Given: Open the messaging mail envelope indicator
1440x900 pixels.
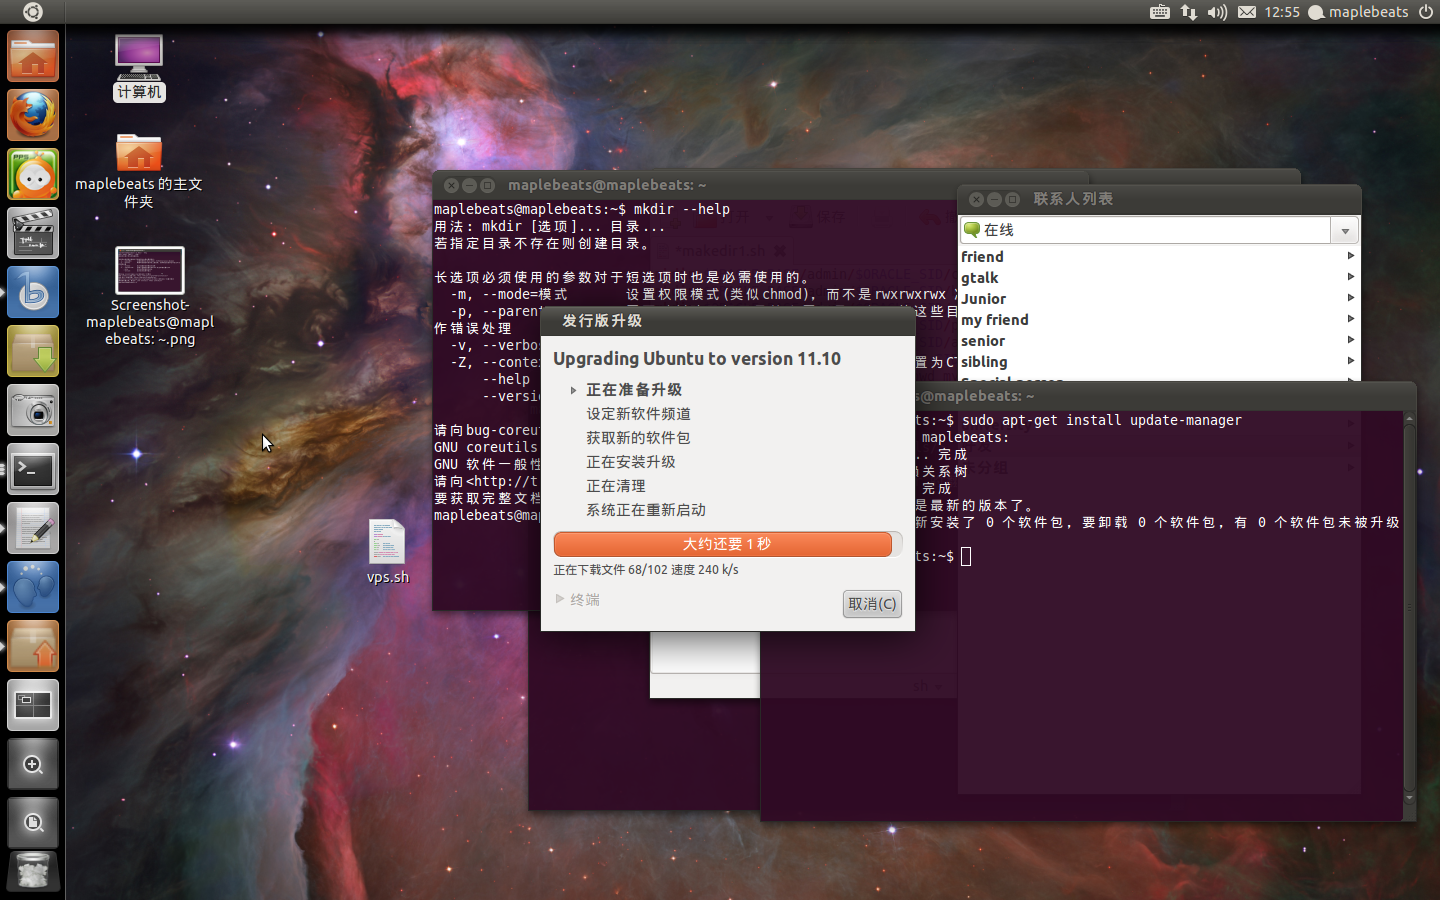Looking at the screenshot, I should (x=1247, y=12).
